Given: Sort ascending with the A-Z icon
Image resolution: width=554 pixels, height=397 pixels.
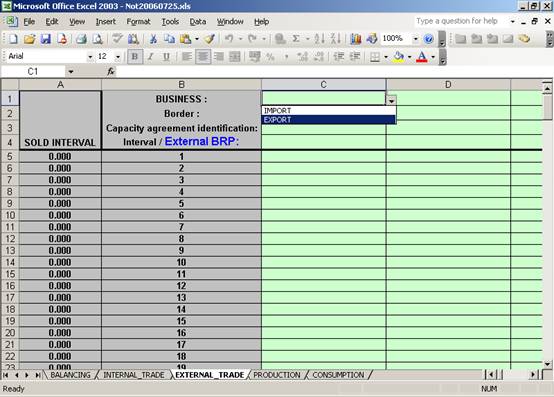Looking at the screenshot, I should coord(319,39).
